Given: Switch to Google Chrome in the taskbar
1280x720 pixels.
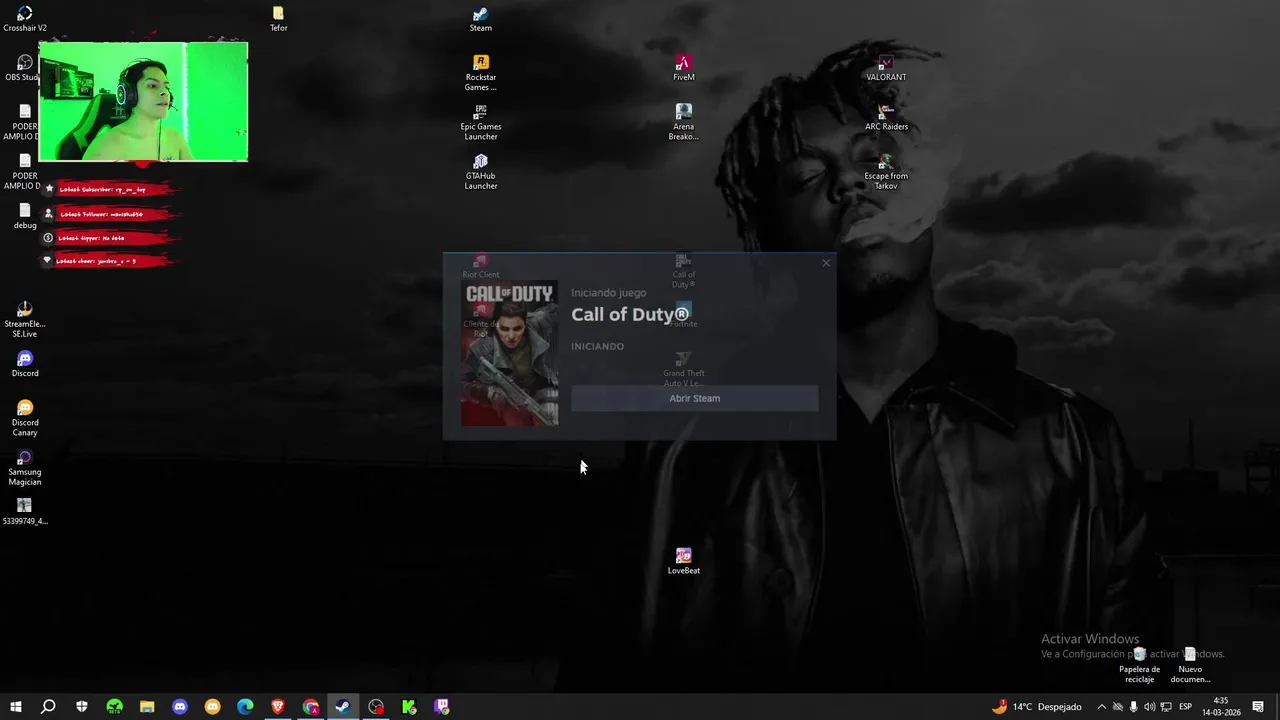Looking at the screenshot, I should [x=311, y=707].
